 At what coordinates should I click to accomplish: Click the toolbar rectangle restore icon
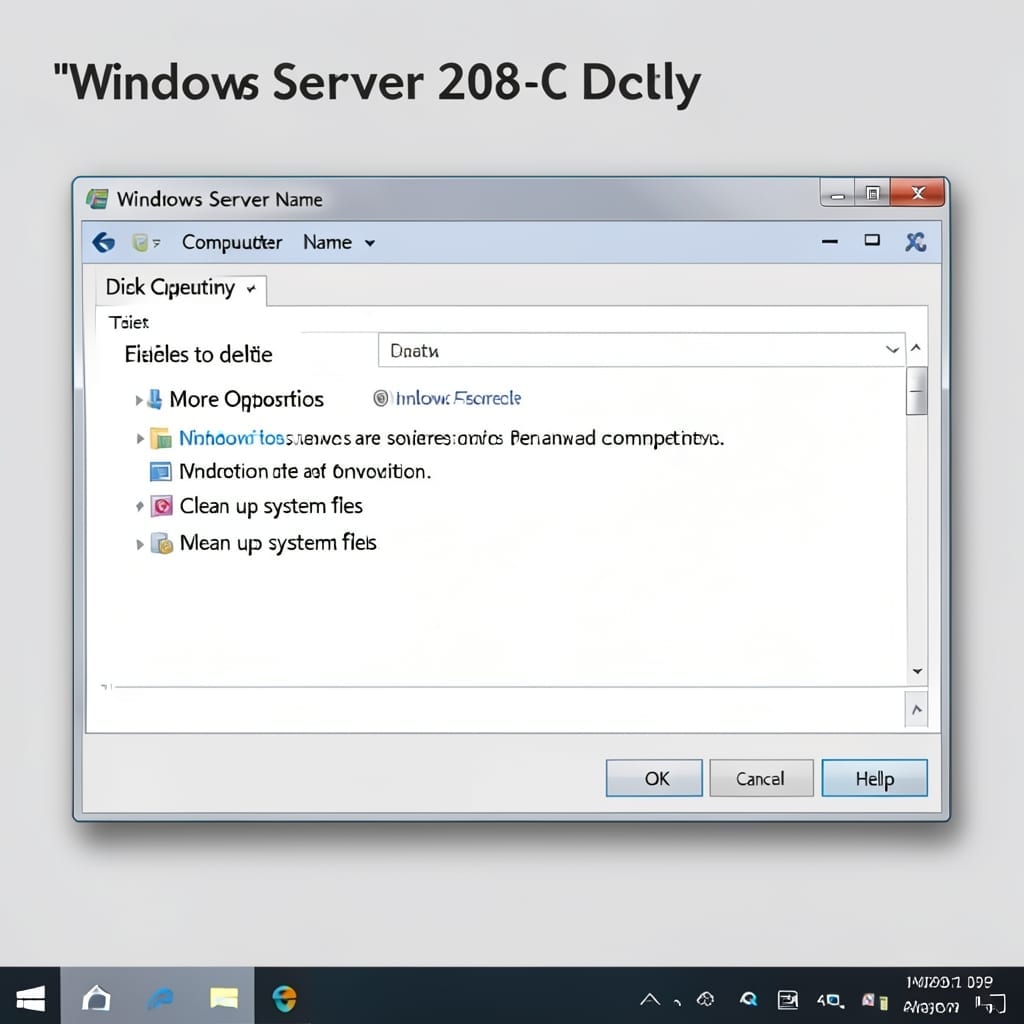(872, 240)
